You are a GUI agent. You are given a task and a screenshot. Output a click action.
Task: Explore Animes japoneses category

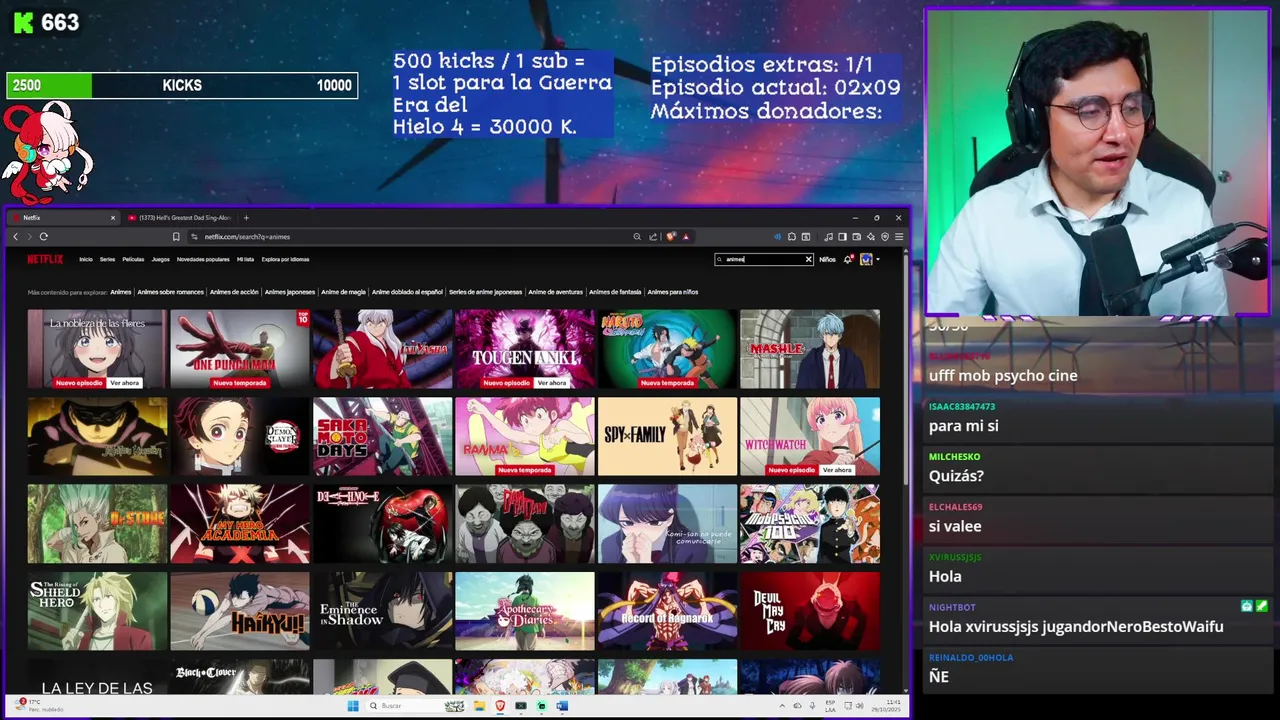pyautogui.click(x=290, y=292)
